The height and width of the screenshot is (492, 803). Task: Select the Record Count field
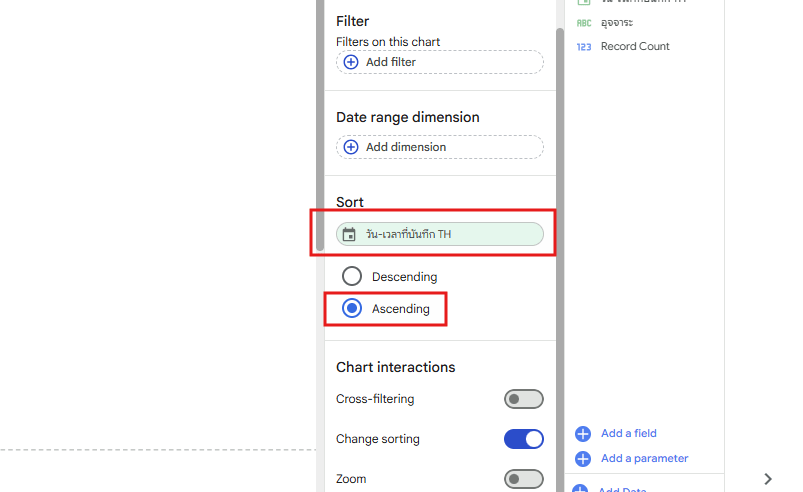tap(635, 47)
